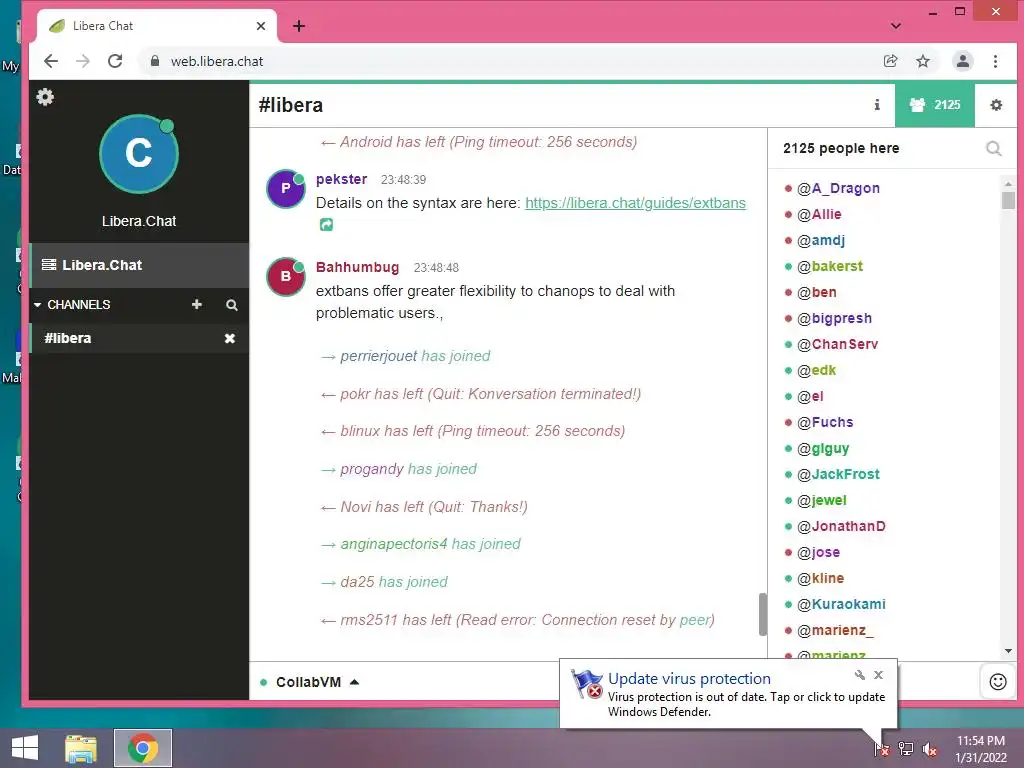Select the Libera.Chat server entry
The height and width of the screenshot is (768, 1024).
(139, 265)
